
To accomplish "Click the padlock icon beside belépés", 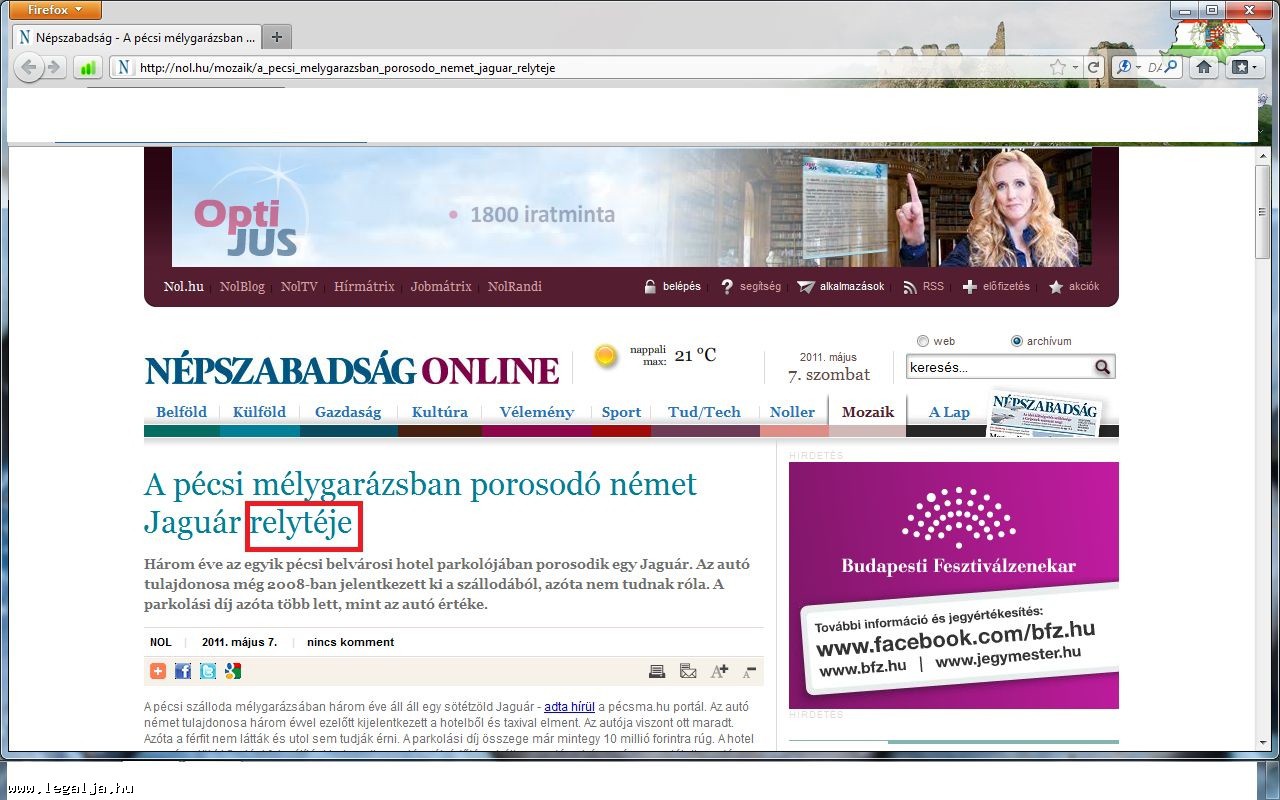I will (650, 287).
